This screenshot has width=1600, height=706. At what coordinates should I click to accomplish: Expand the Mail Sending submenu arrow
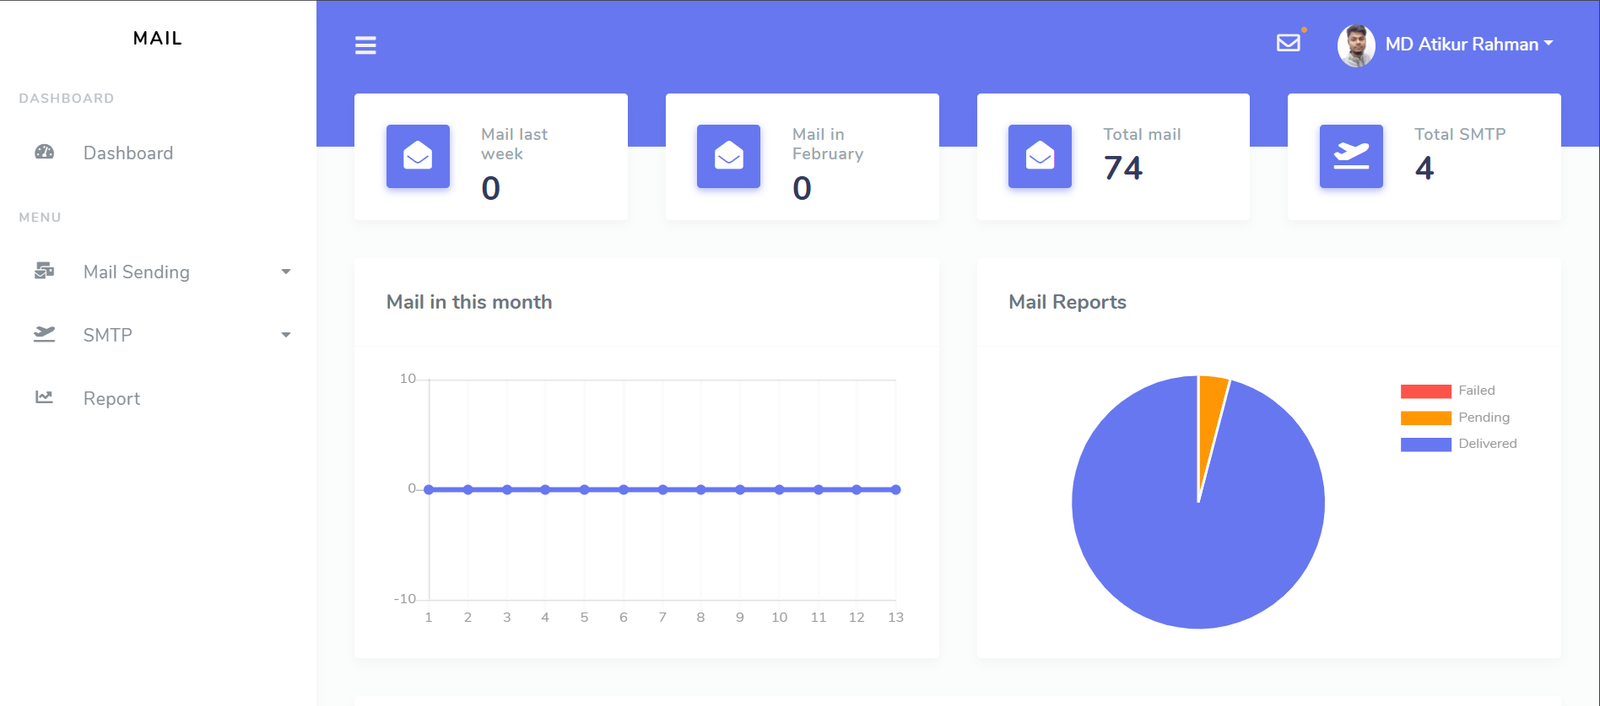click(x=286, y=272)
